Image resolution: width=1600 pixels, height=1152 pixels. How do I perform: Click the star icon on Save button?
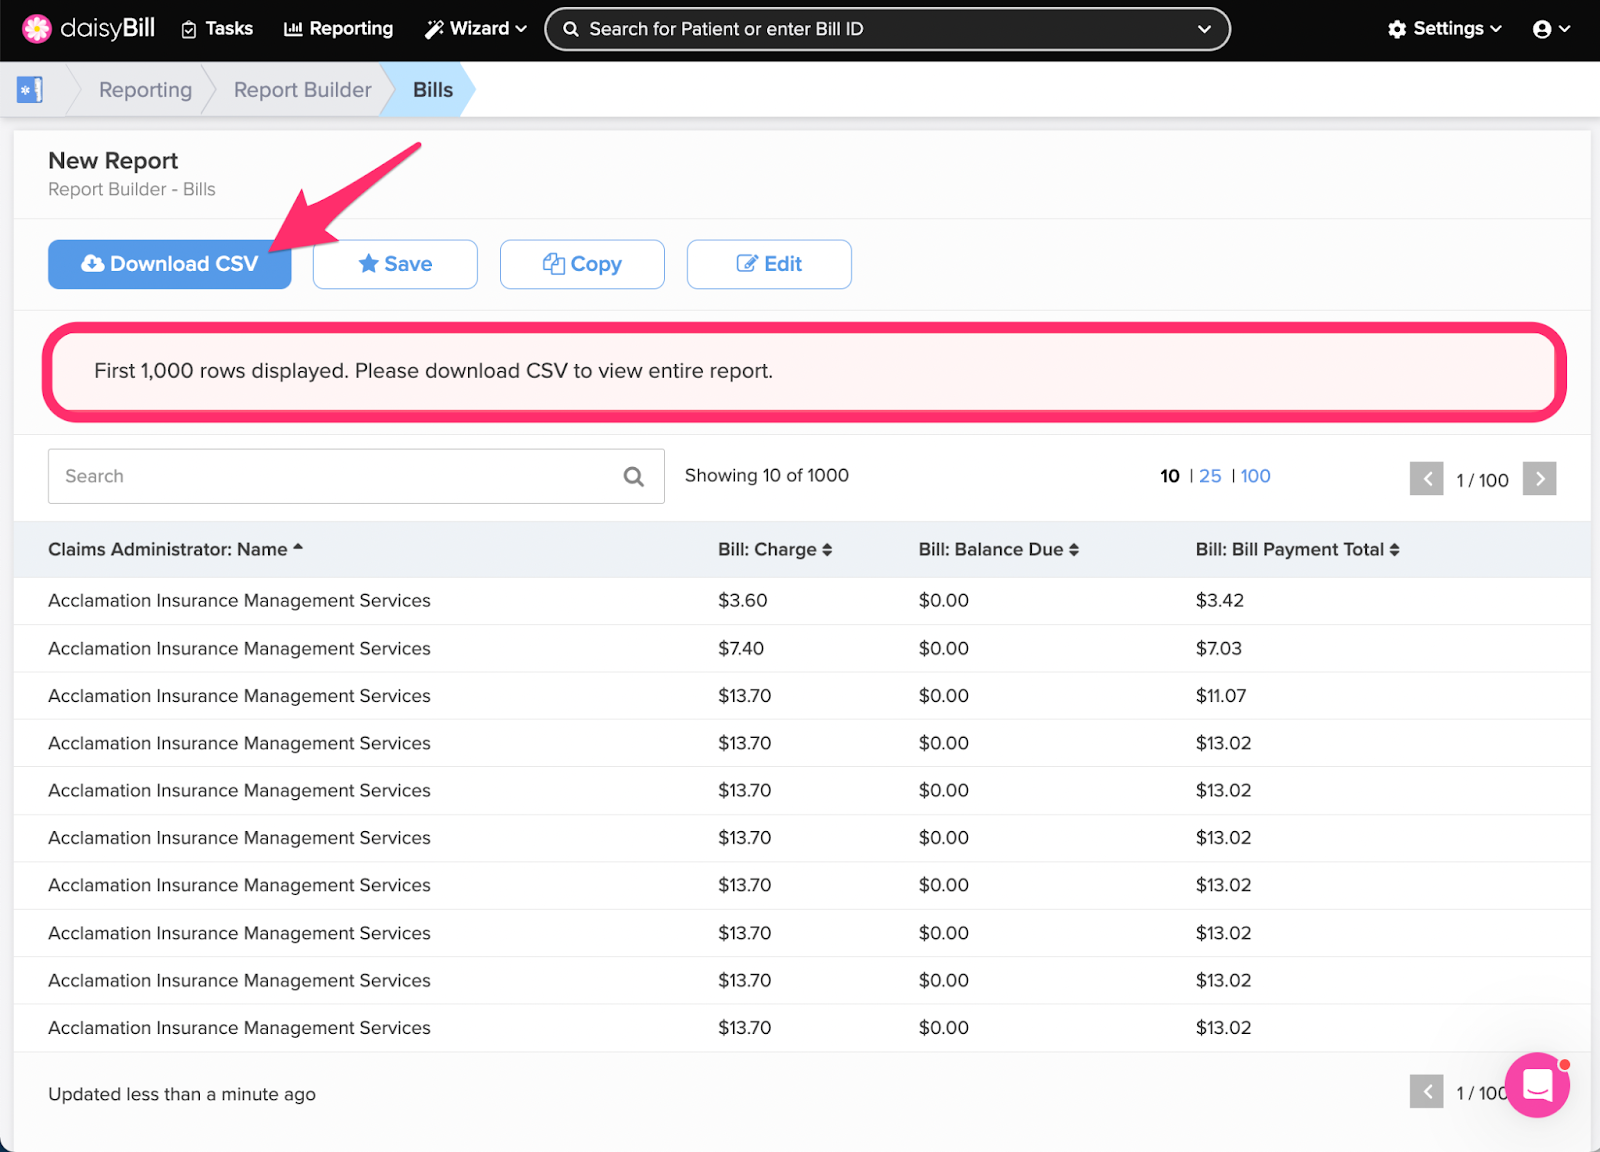tap(368, 264)
